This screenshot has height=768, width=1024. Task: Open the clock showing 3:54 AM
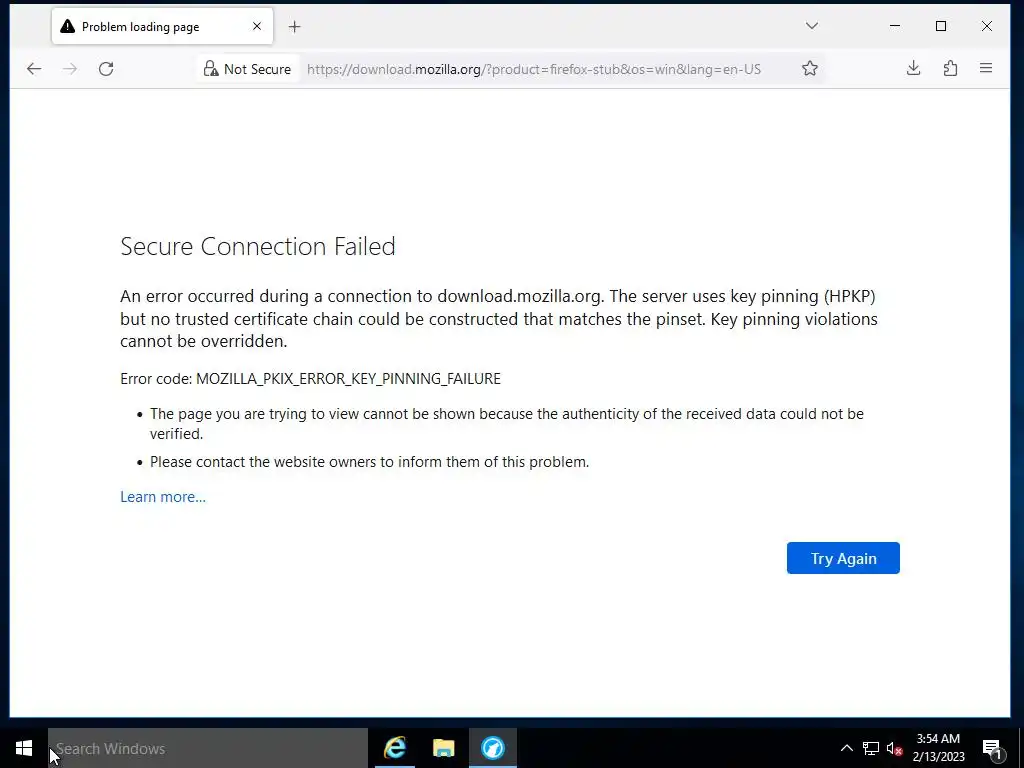click(x=938, y=748)
